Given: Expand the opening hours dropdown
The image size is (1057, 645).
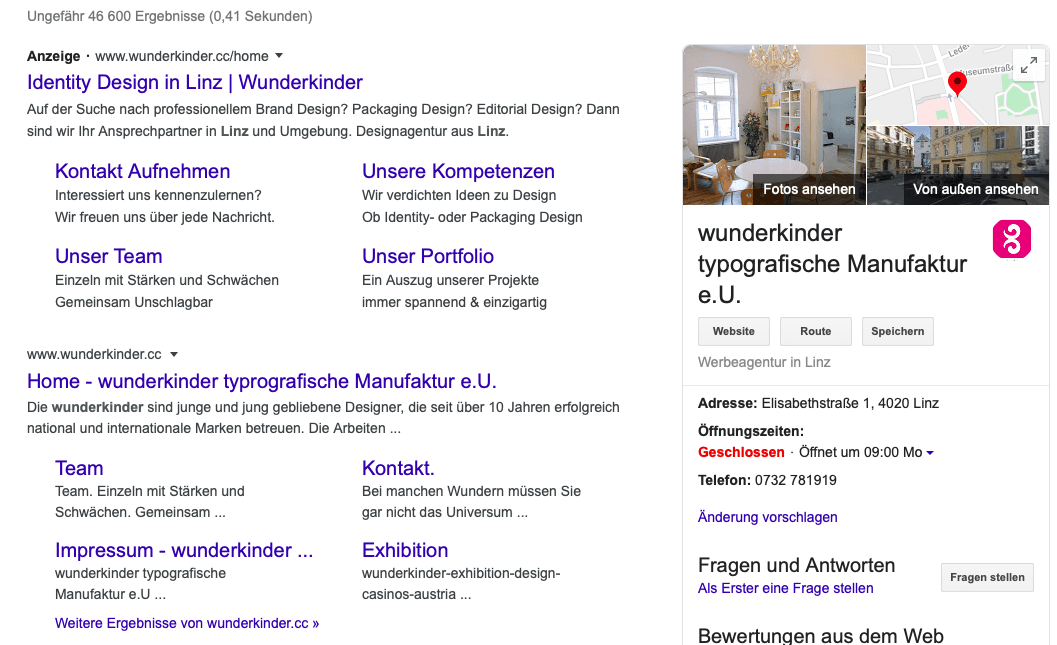Looking at the screenshot, I should [930, 453].
